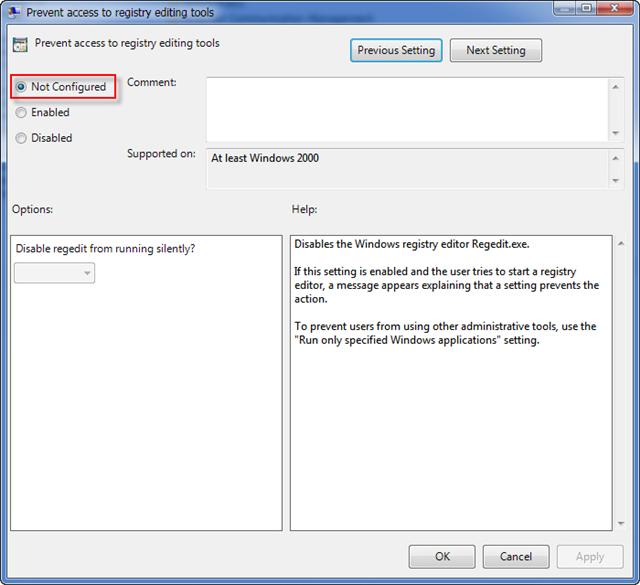The height and width of the screenshot is (585, 640).
Task: Click the title bar window icon
Action: coord(14,12)
